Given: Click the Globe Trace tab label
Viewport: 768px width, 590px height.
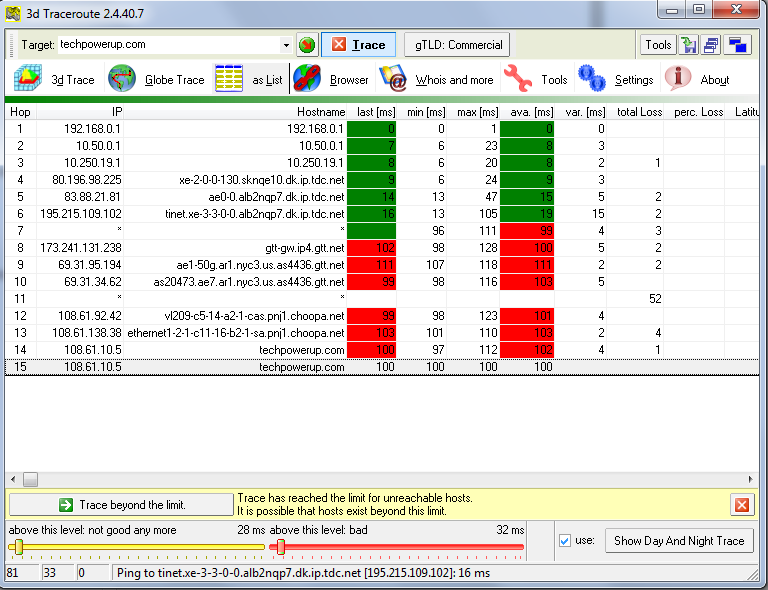Looking at the screenshot, I should point(174,80).
